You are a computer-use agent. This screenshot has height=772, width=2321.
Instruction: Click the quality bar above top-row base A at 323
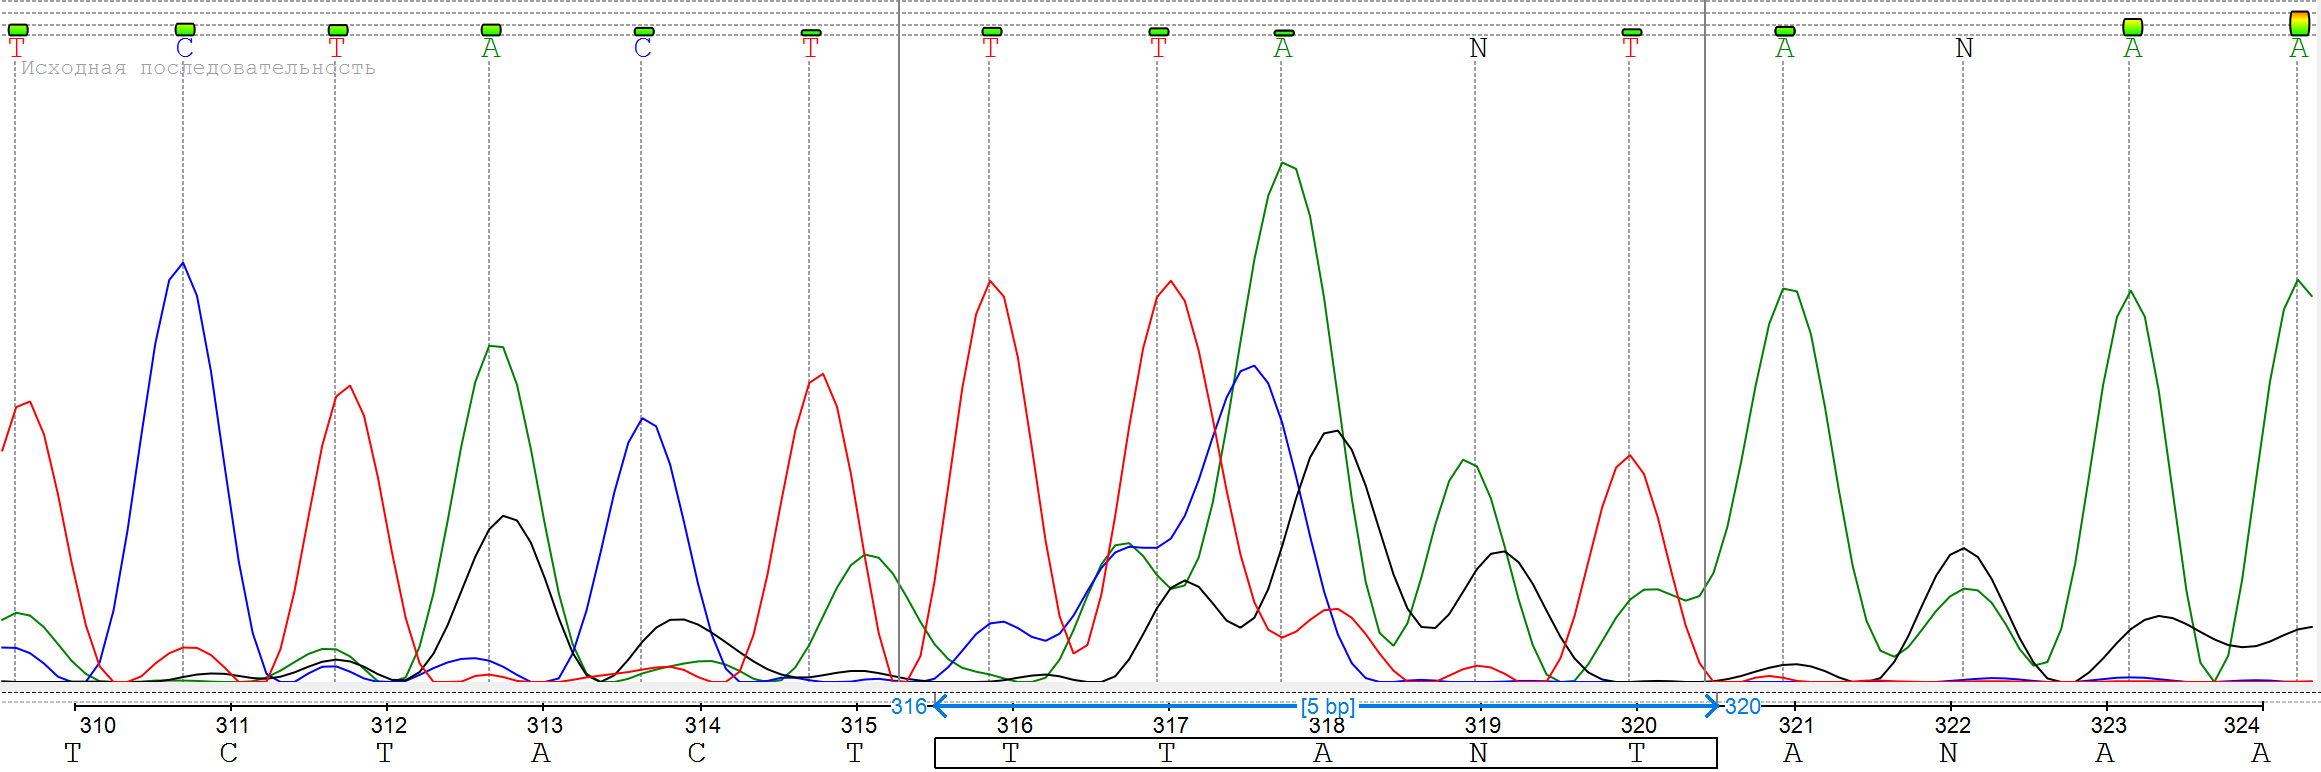pos(2132,27)
